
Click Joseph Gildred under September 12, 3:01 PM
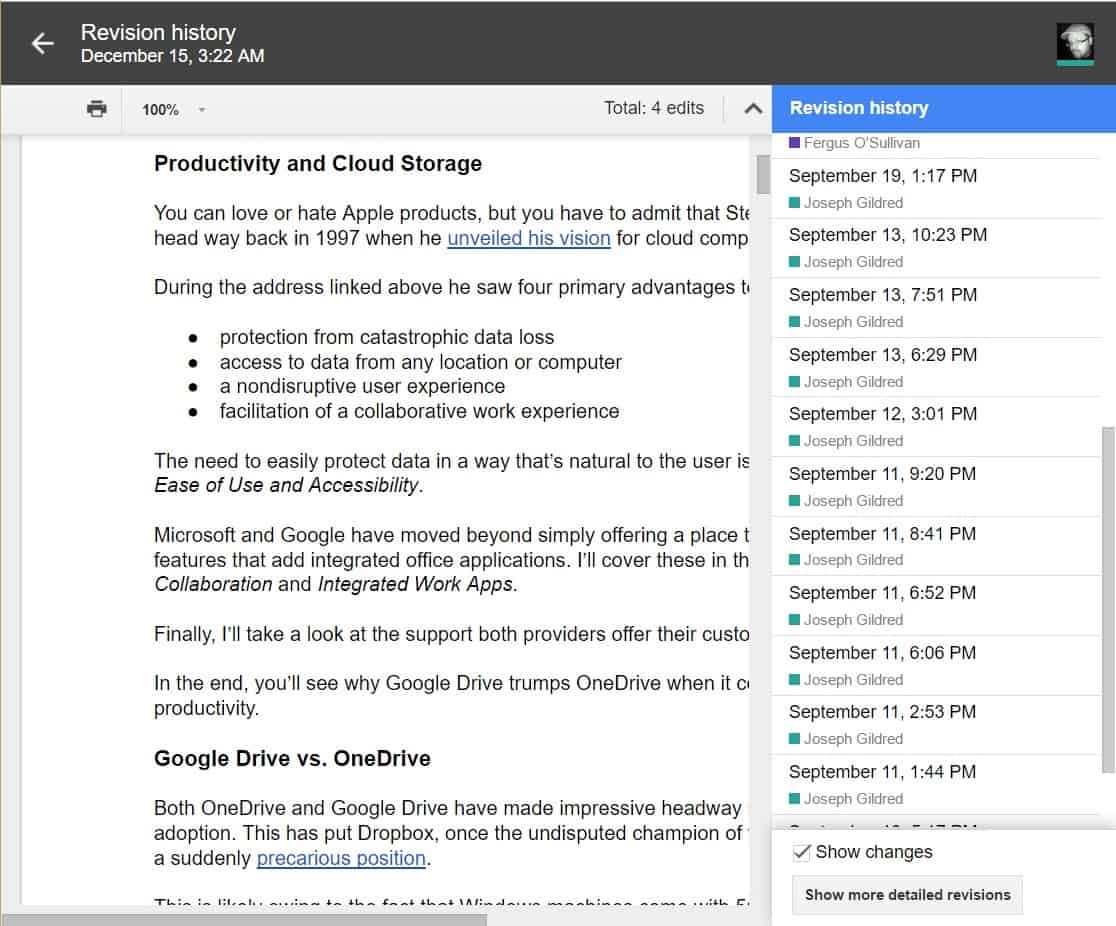point(853,441)
